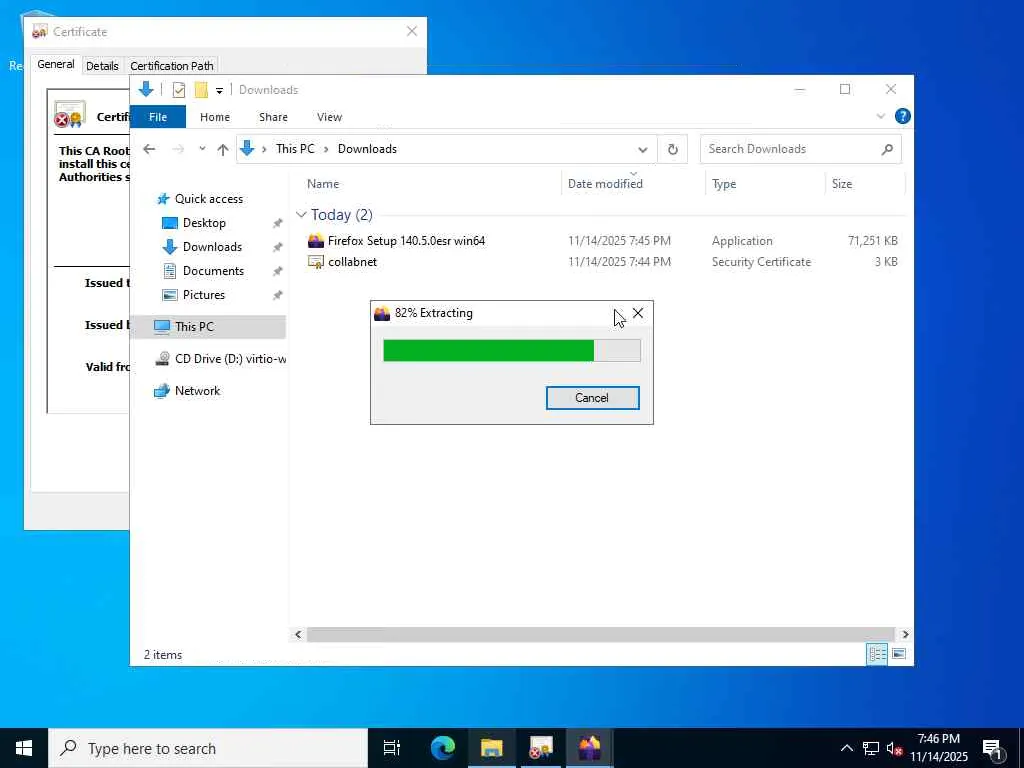The height and width of the screenshot is (768, 1024).
Task: Click the 11/14/2025 7:44 PM date cell
Action: pos(619,262)
